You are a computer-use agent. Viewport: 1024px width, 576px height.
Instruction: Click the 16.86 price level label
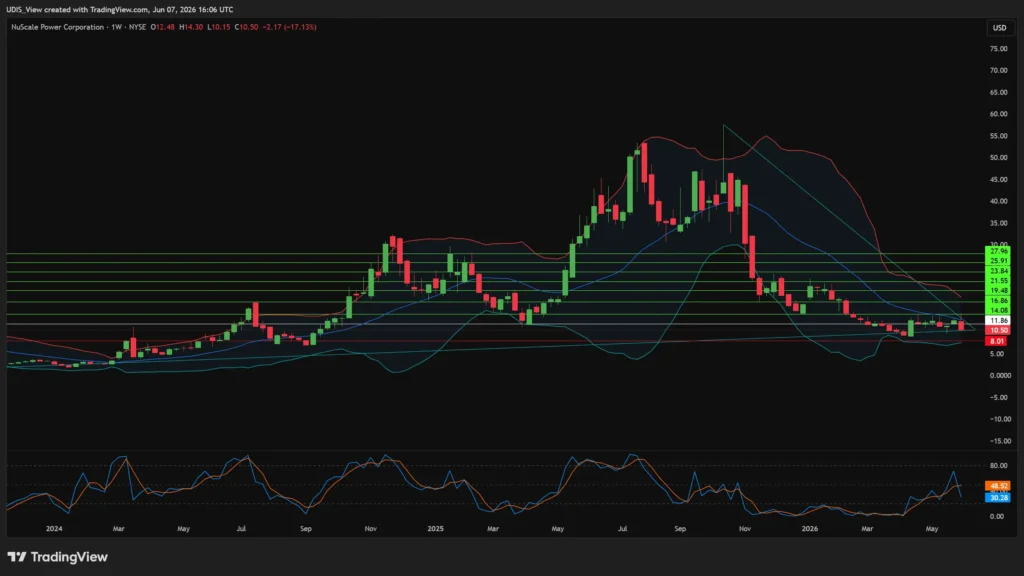click(x=998, y=301)
